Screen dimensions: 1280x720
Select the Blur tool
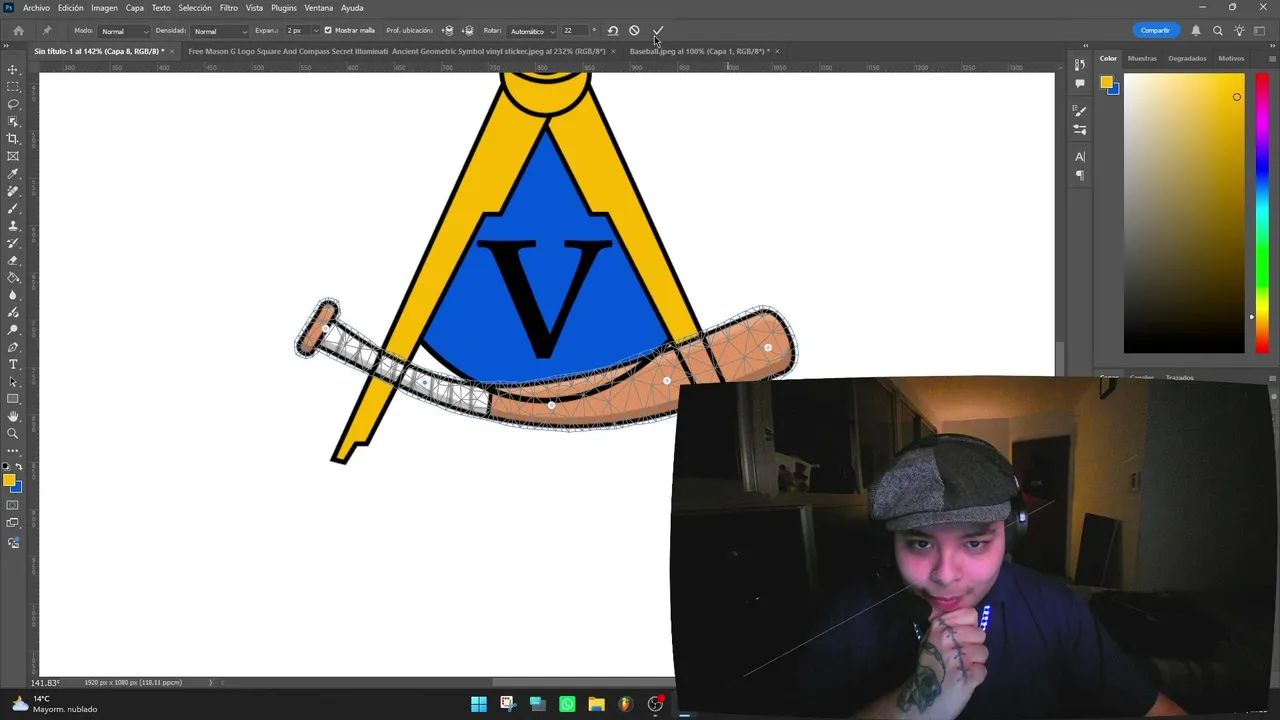pyautogui.click(x=13, y=295)
